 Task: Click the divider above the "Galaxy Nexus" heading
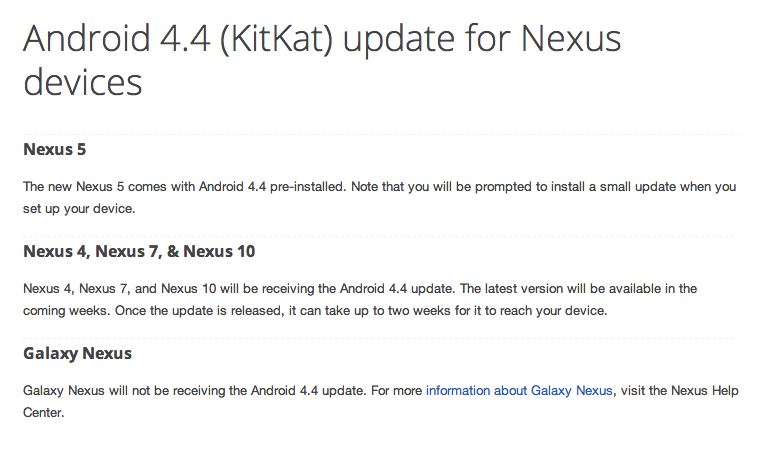[x=381, y=337]
